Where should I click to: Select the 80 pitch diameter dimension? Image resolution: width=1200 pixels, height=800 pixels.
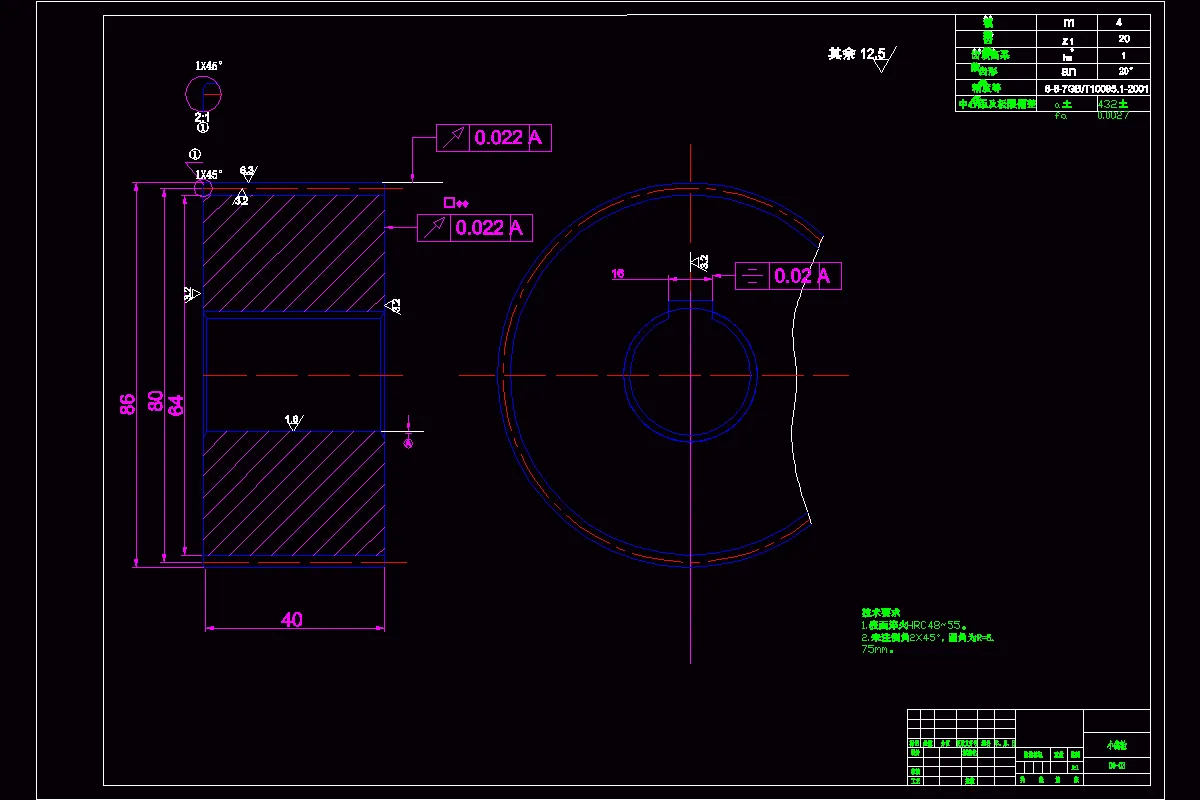tap(156, 402)
